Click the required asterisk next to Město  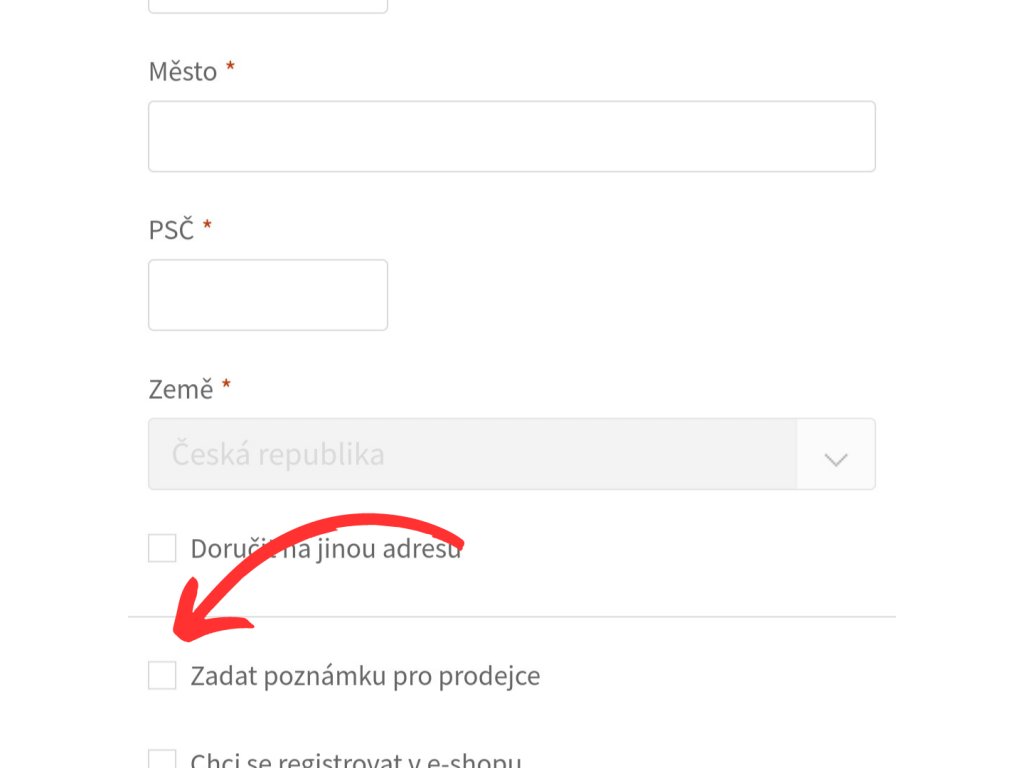[x=230, y=70]
